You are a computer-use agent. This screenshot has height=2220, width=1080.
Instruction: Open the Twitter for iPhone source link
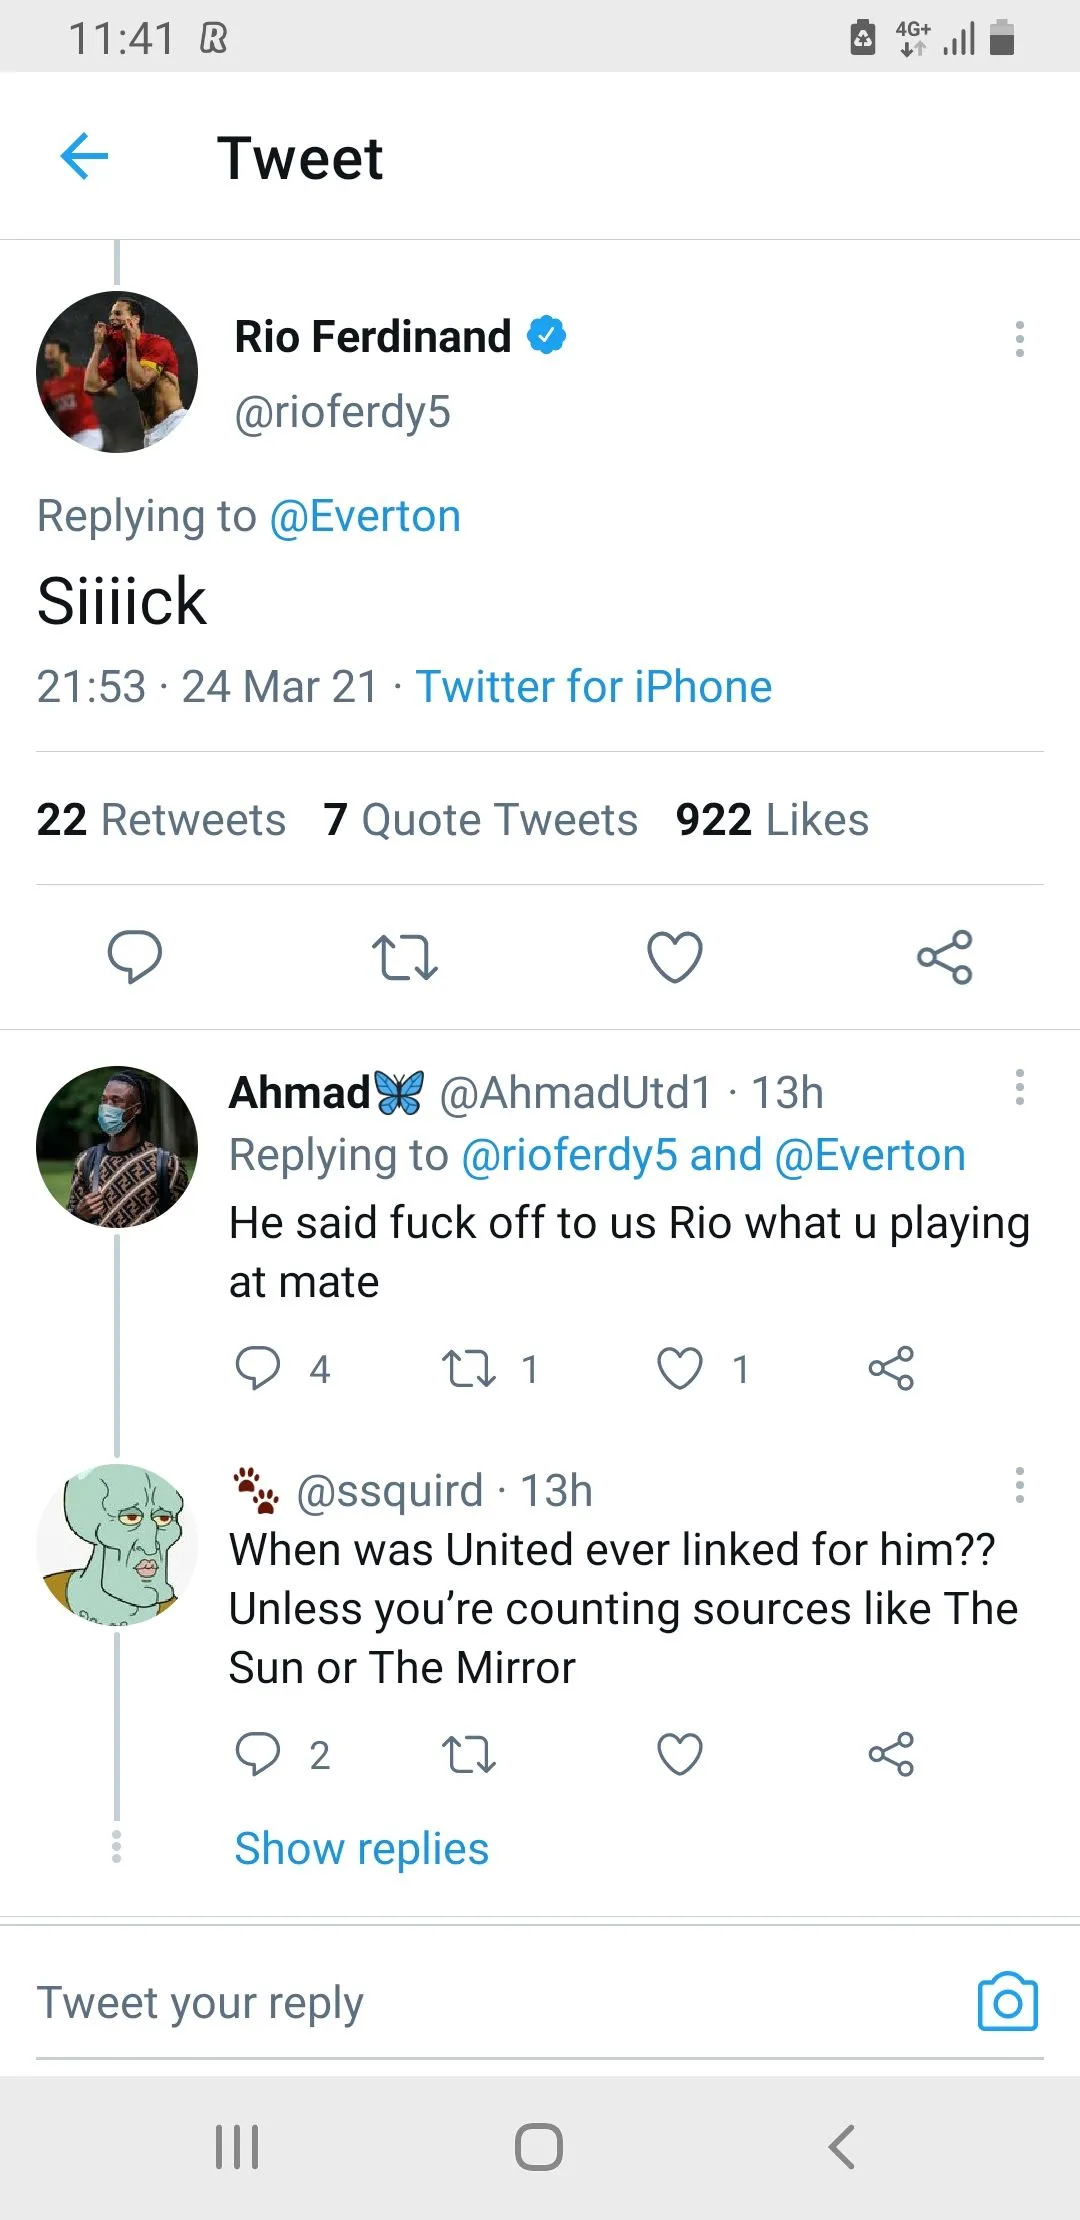tap(594, 687)
